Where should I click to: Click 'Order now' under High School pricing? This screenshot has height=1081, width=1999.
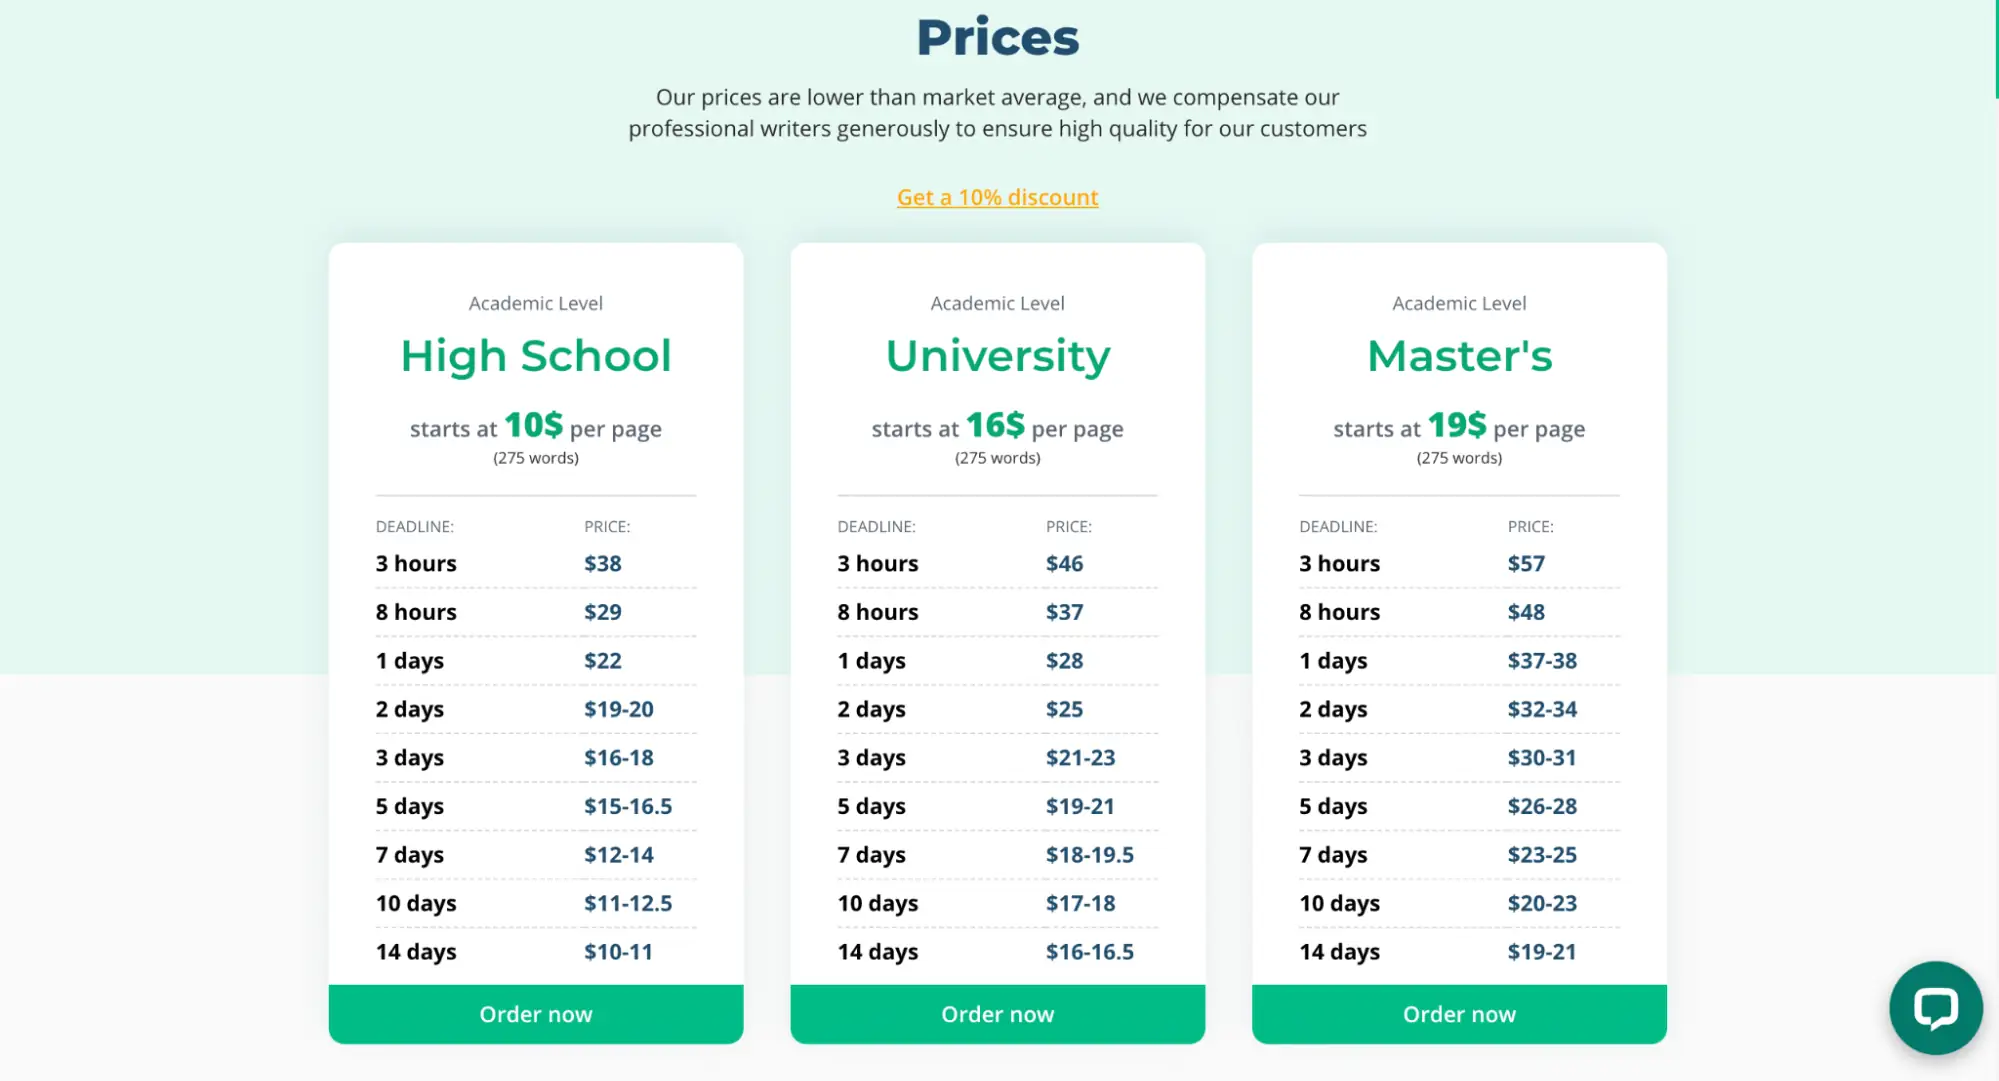click(535, 1013)
